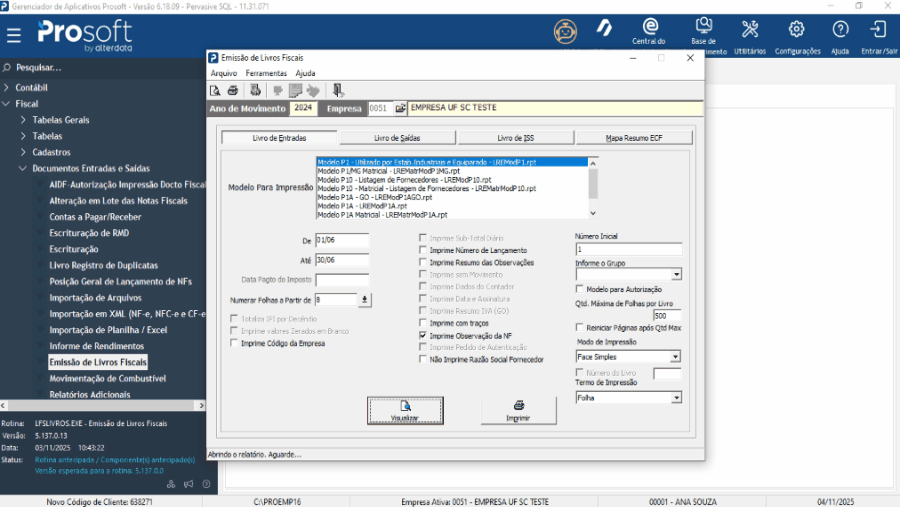The image size is (900, 507).
Task: Check Modelo para Autorização checkbox
Action: click(580, 288)
